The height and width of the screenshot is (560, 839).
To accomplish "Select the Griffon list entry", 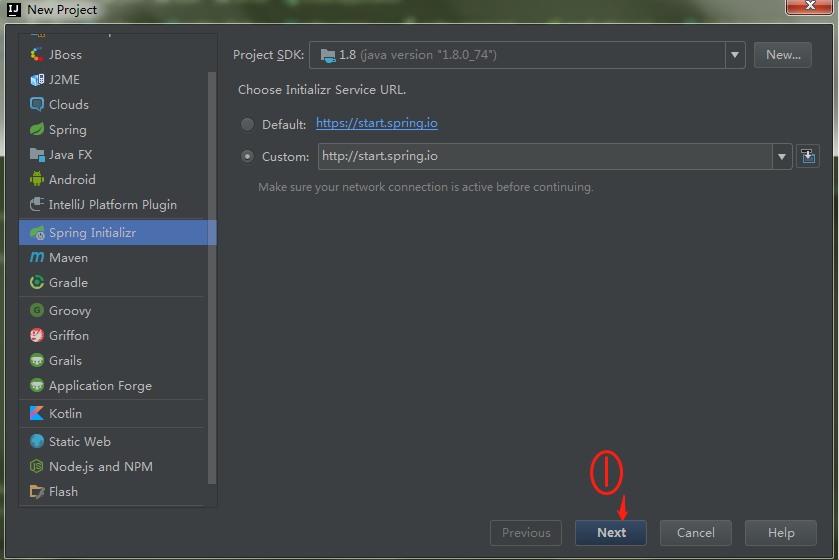I will click(x=113, y=335).
